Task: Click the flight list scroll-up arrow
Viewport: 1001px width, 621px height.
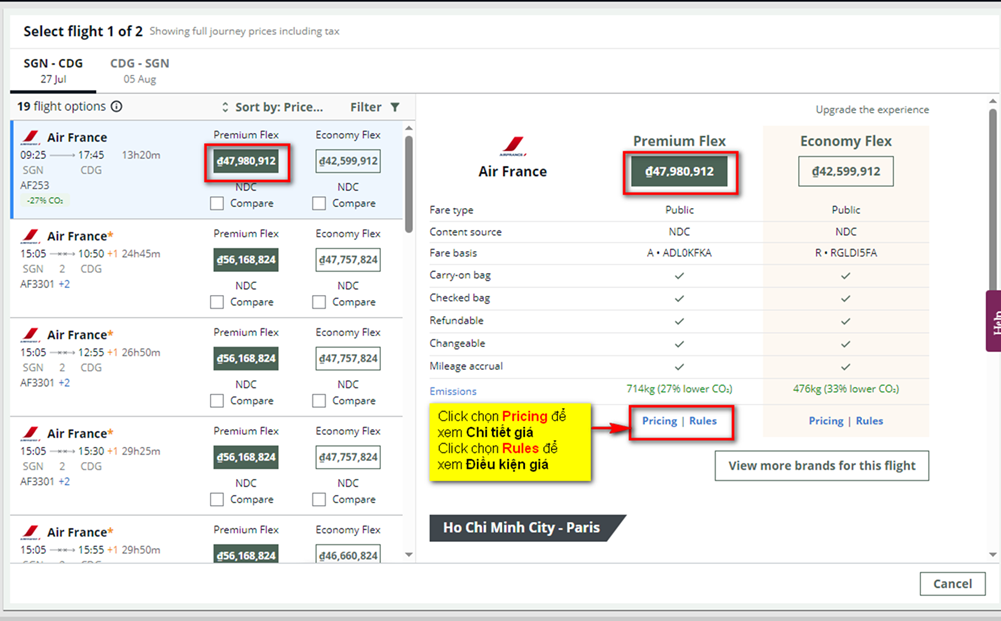Action: 409,128
